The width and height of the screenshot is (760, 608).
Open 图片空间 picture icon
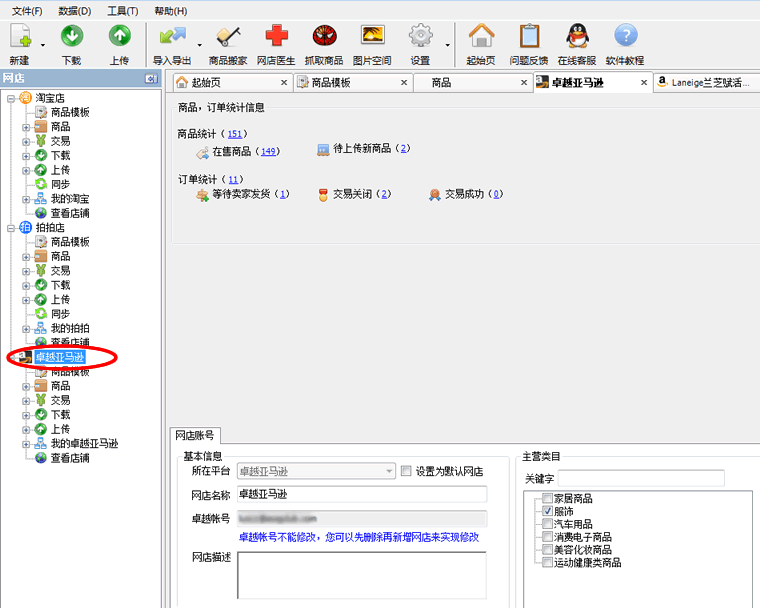coord(373,35)
